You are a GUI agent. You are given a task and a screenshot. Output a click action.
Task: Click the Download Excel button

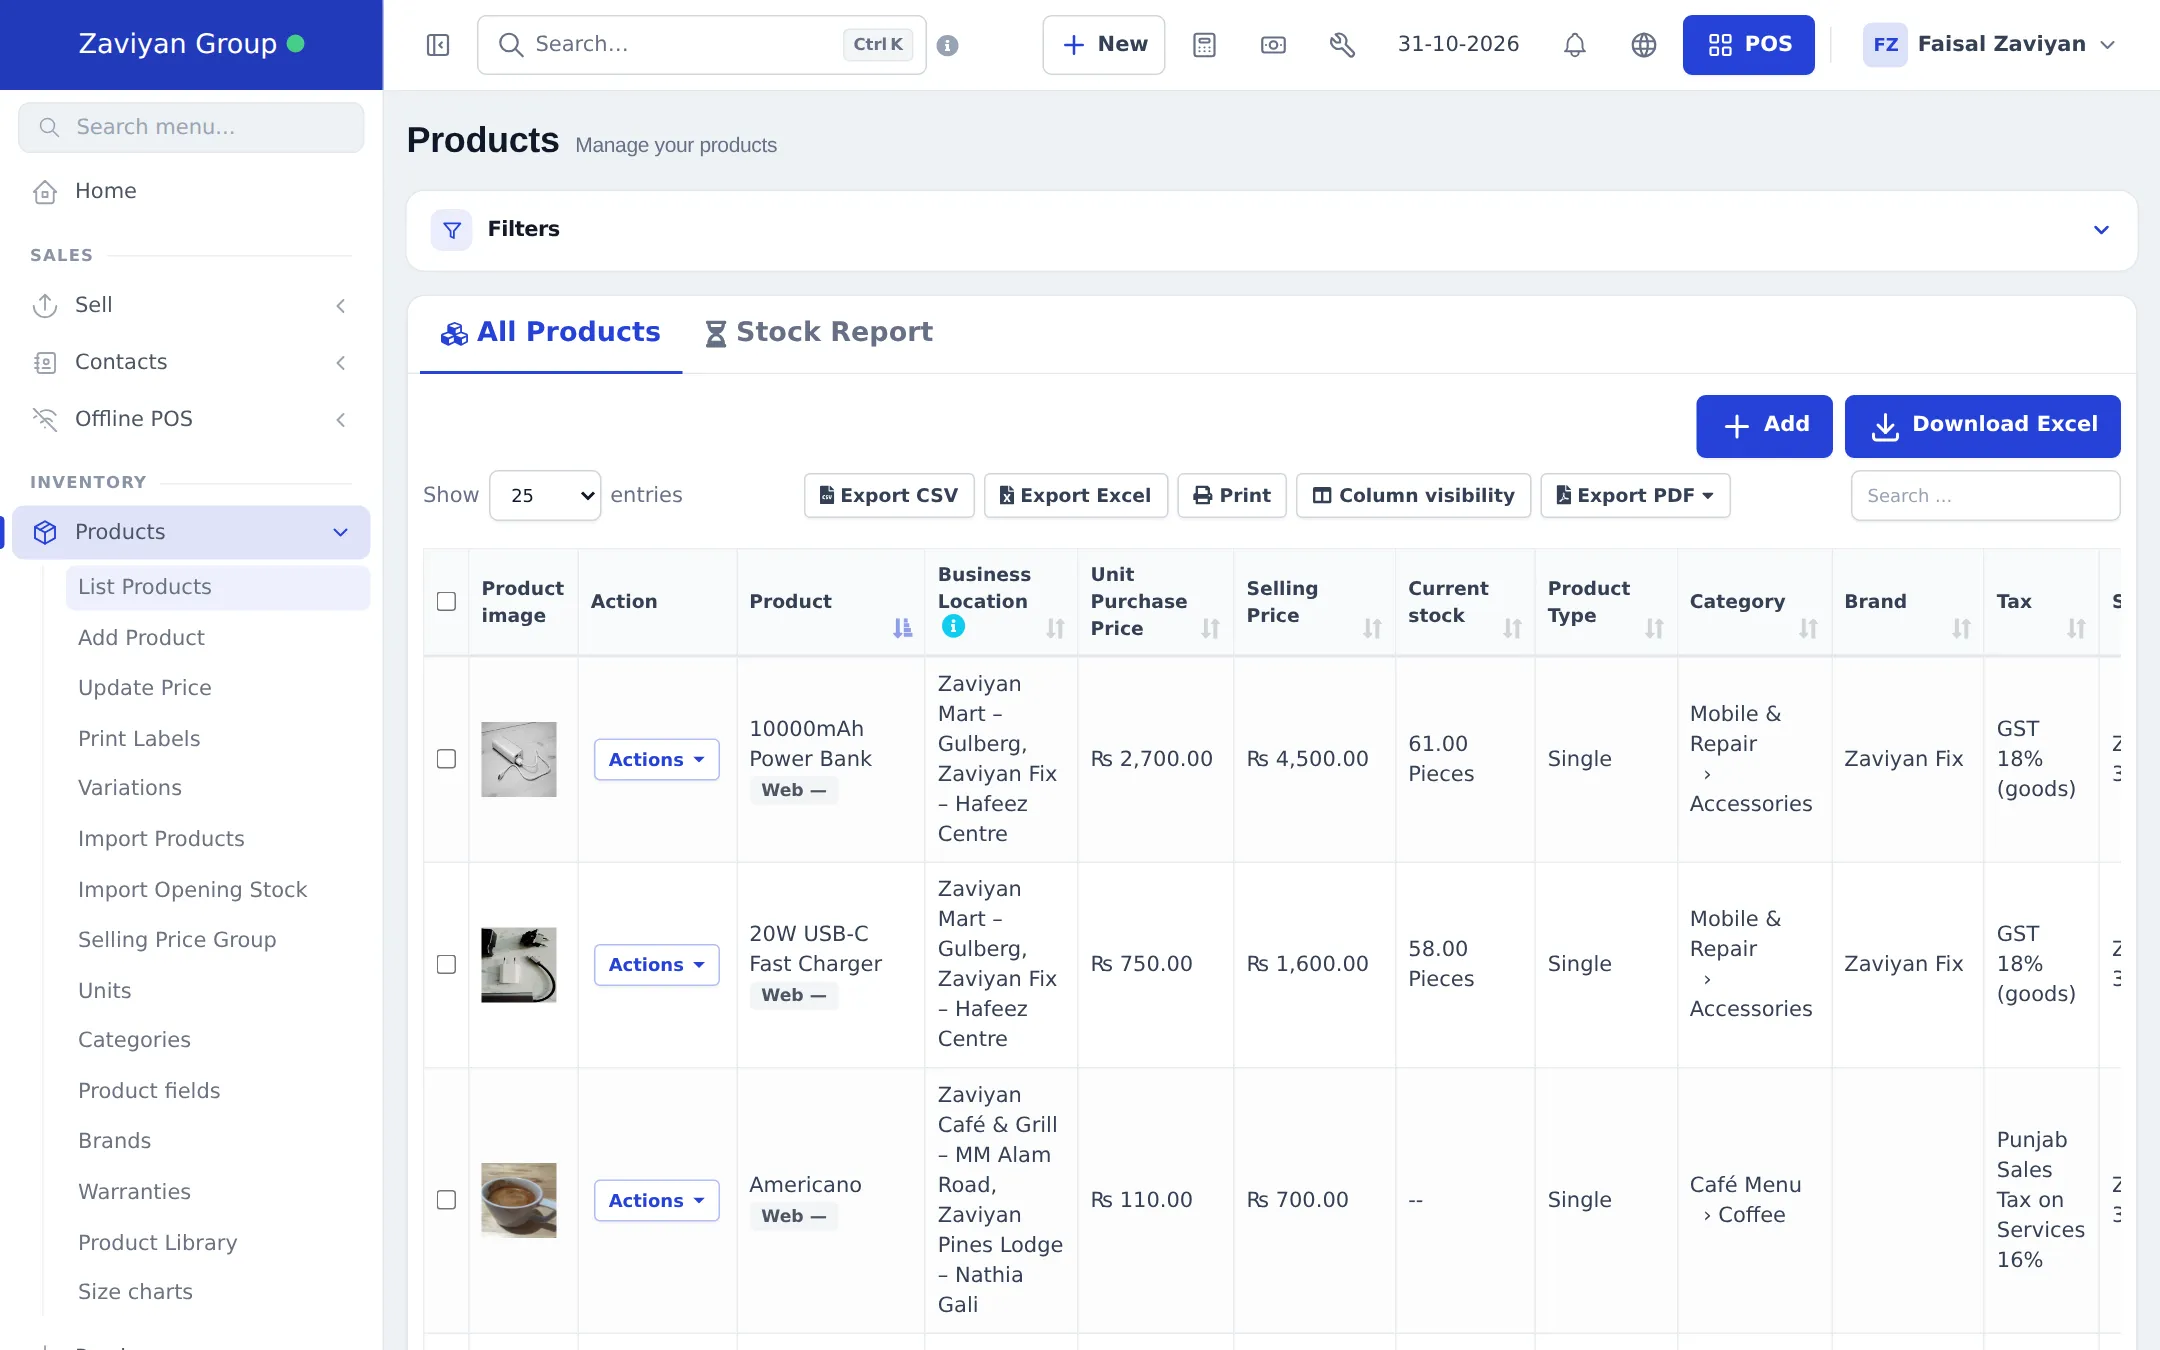(1982, 426)
